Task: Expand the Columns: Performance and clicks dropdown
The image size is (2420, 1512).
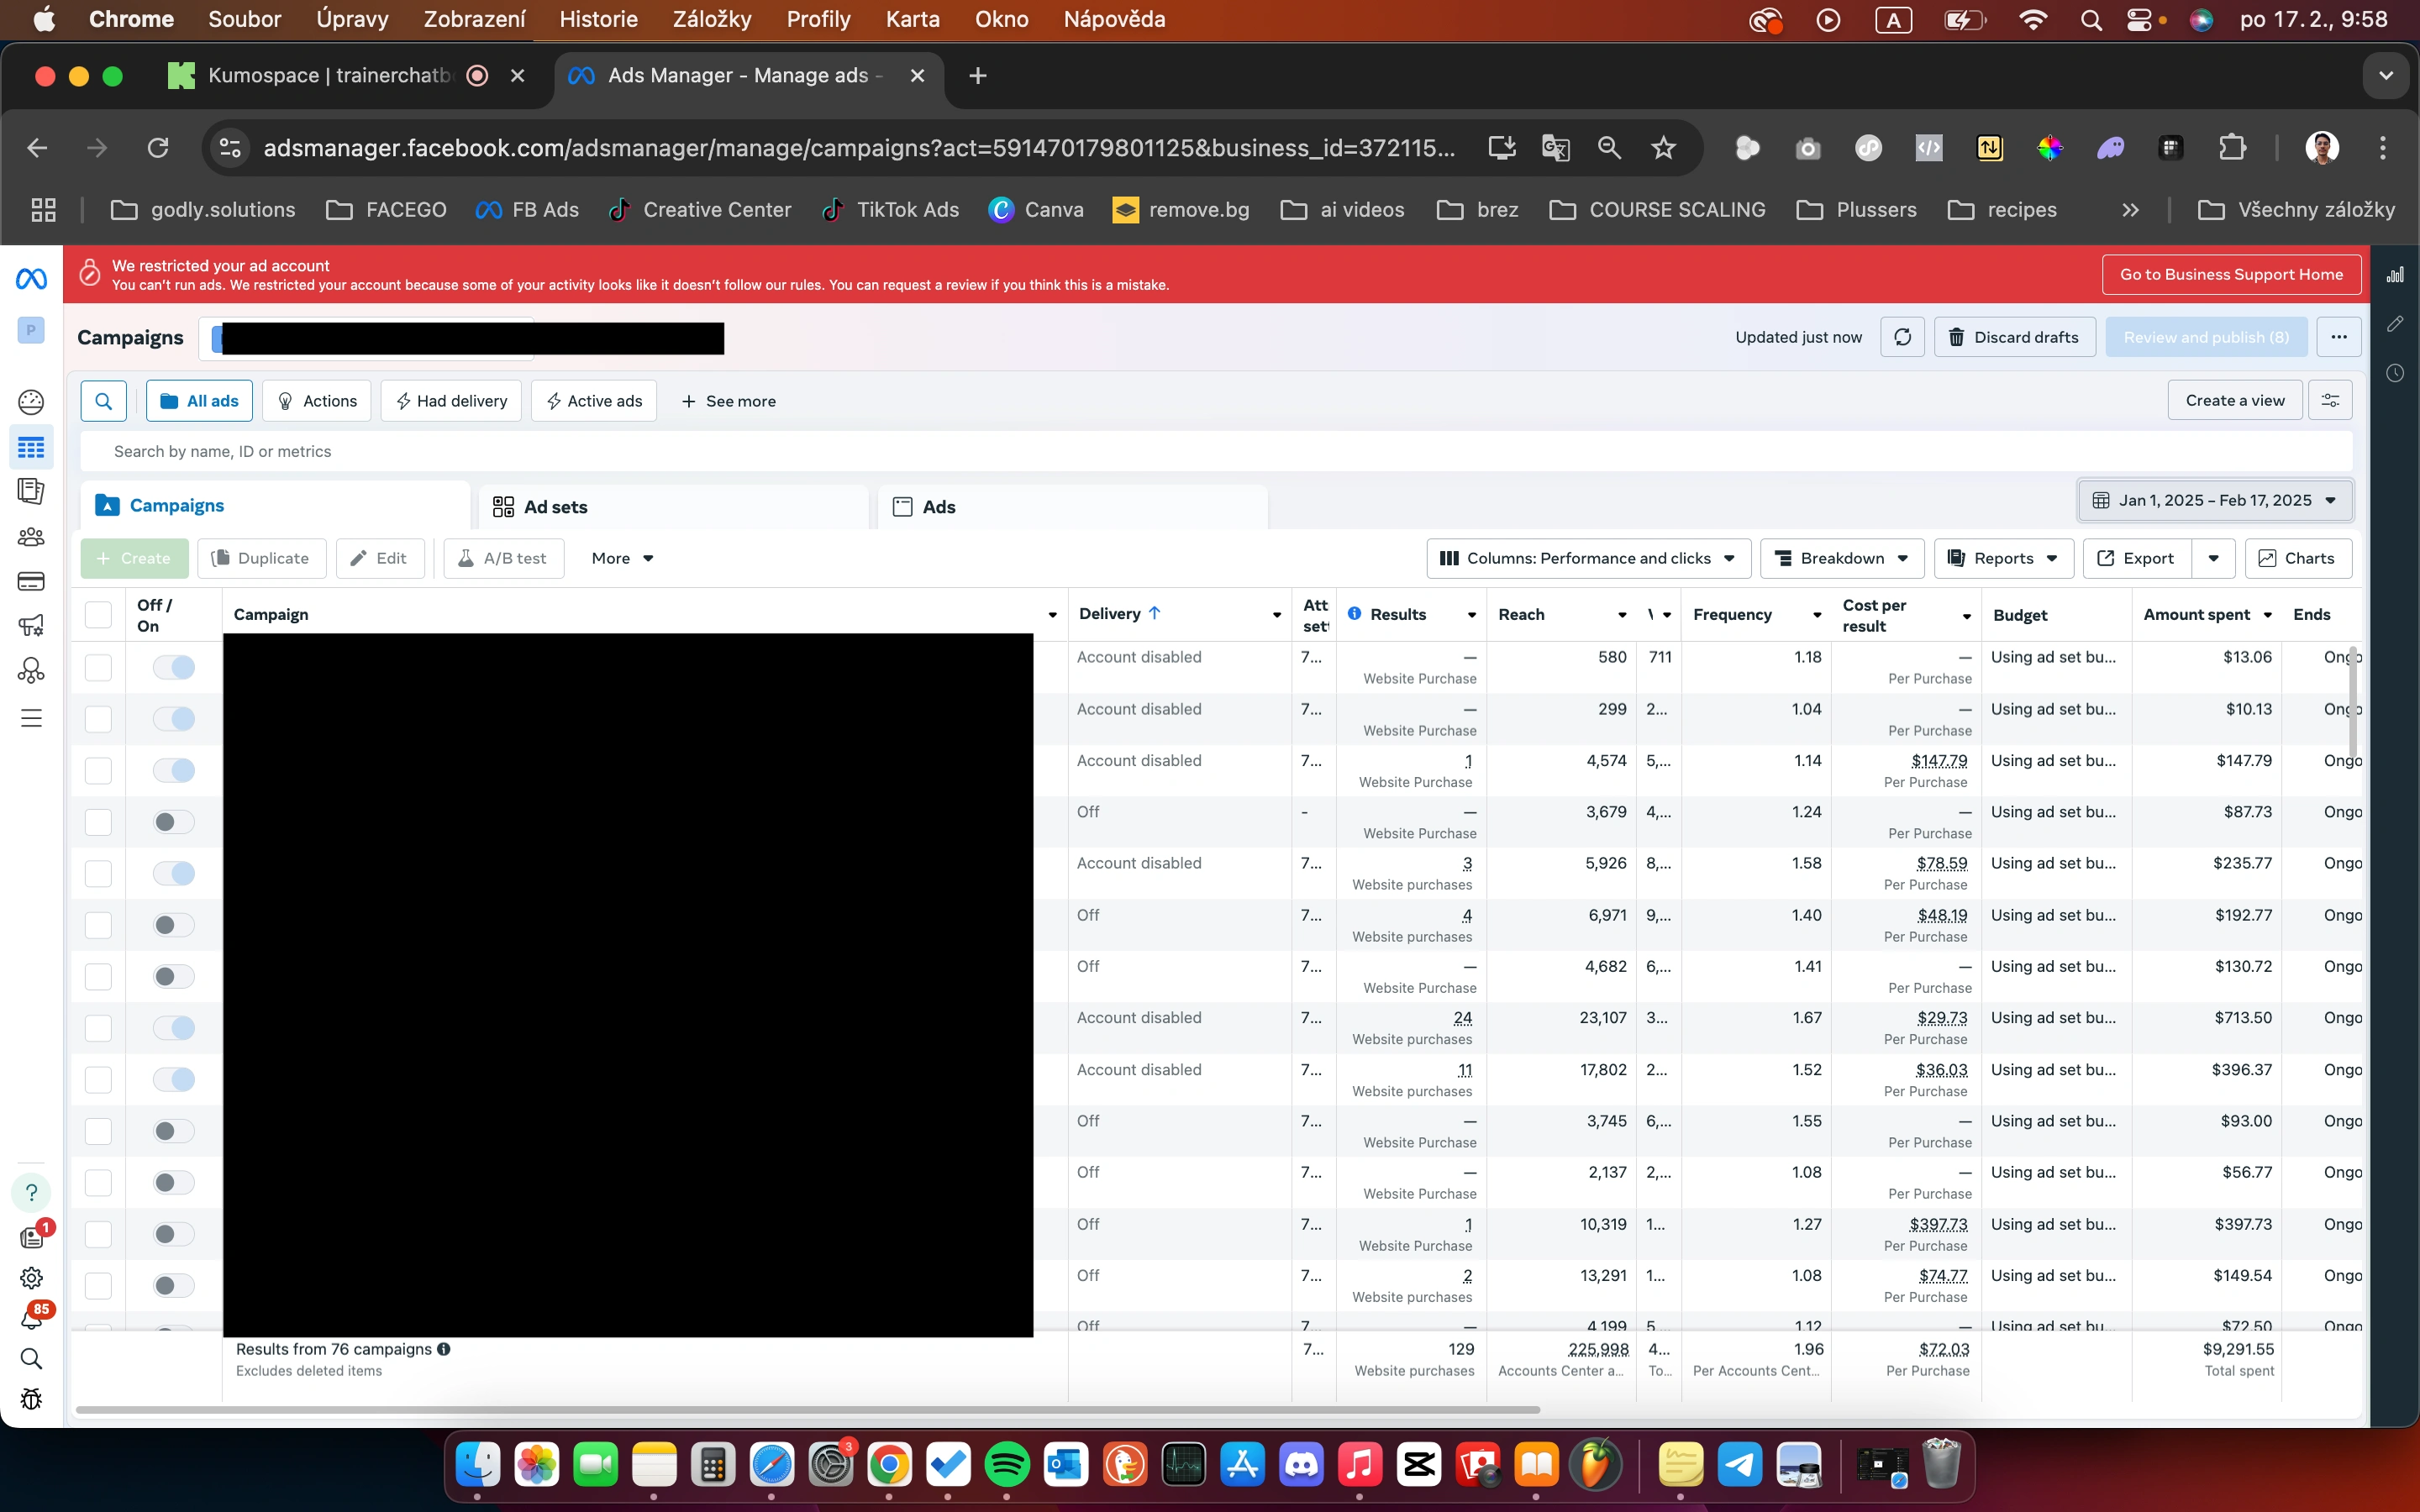Action: coord(1588,558)
